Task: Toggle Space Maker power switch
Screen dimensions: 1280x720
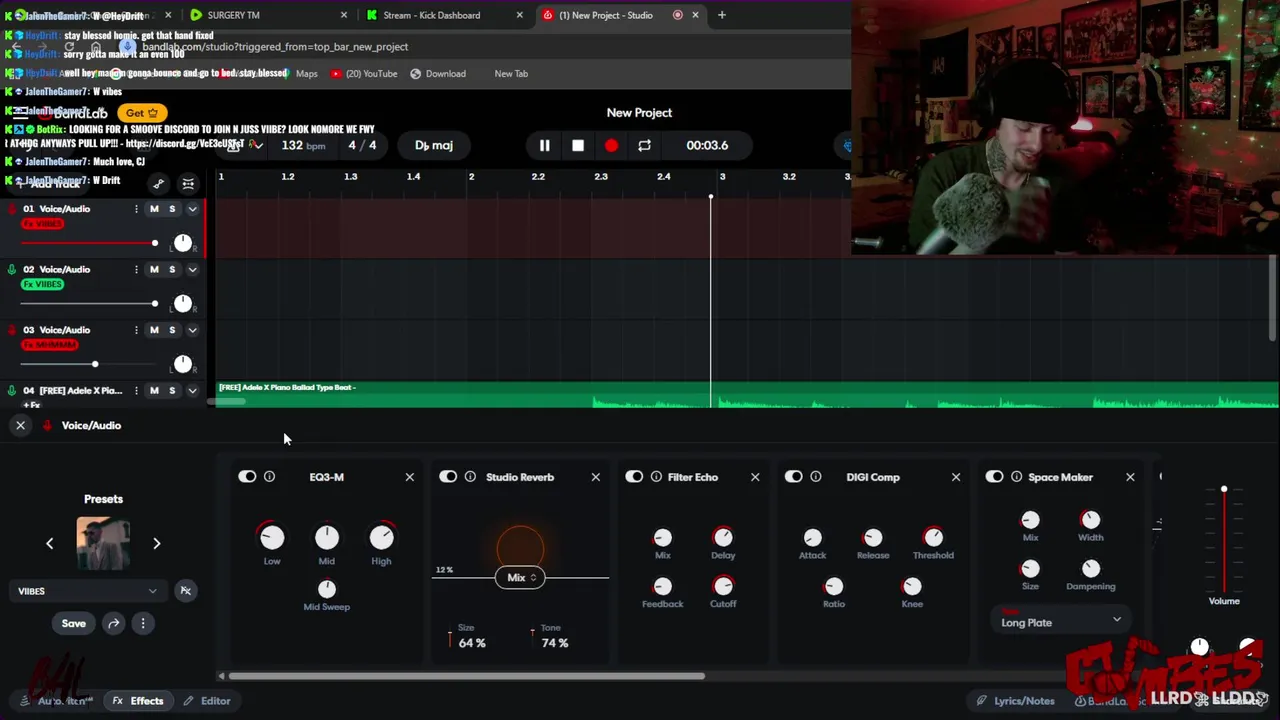Action: click(994, 477)
